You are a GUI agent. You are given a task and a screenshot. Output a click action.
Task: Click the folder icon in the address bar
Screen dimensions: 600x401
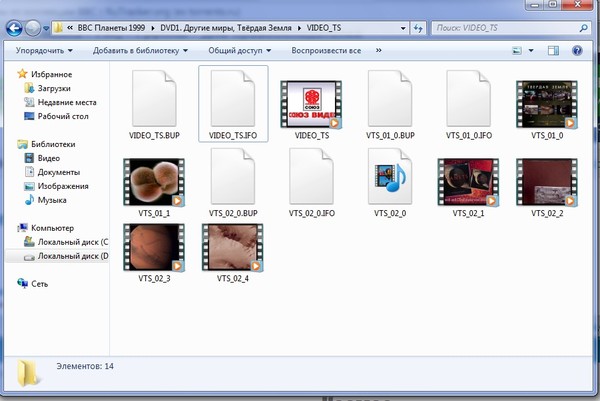pyautogui.click(x=58, y=28)
